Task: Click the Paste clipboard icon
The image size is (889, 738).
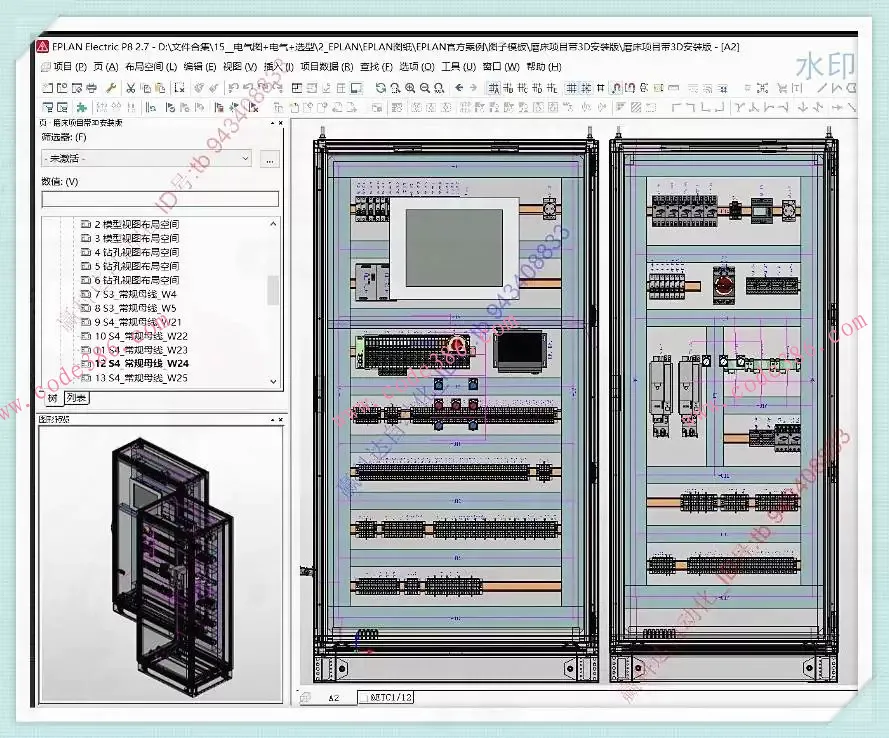Action: [x=160, y=88]
